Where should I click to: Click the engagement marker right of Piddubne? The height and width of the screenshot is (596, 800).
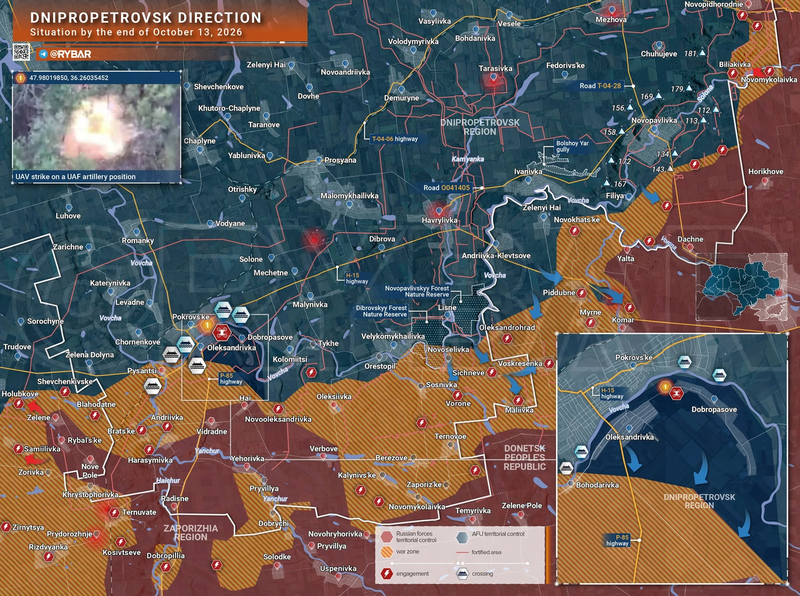(581, 293)
